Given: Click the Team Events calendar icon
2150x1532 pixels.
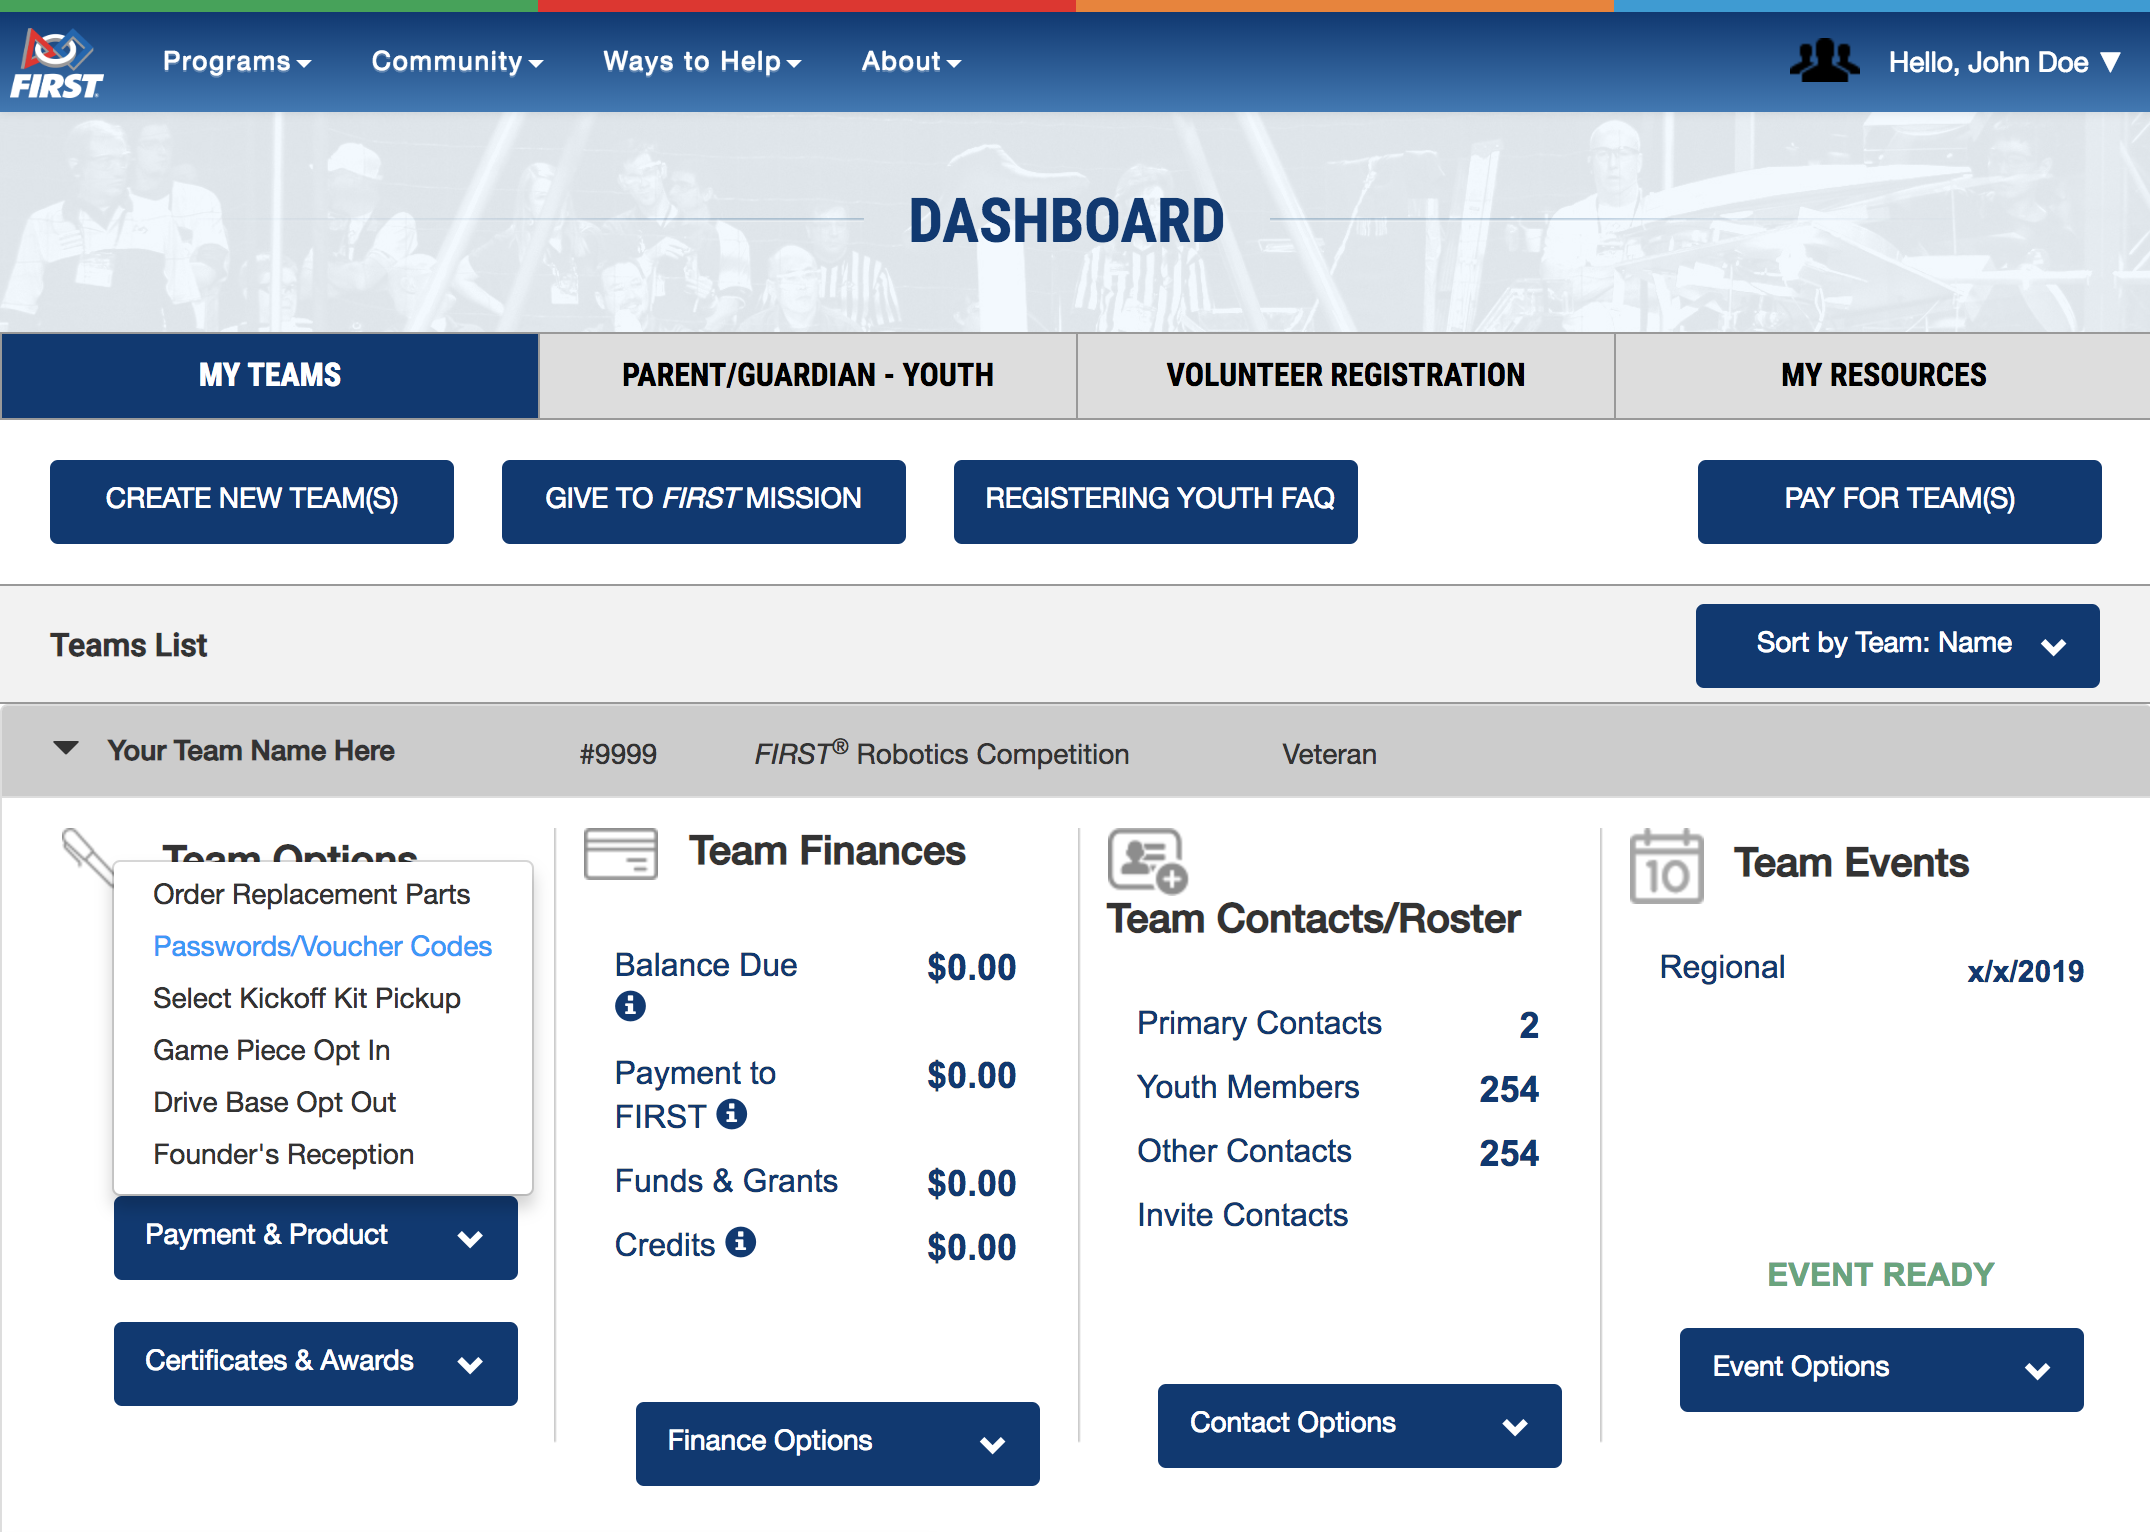Looking at the screenshot, I should (1666, 867).
